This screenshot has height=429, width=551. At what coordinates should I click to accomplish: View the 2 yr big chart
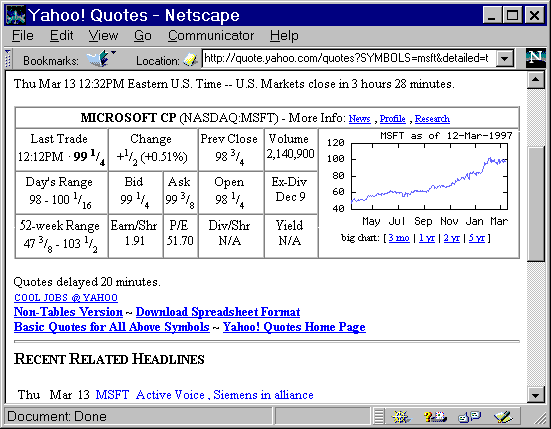[452, 238]
